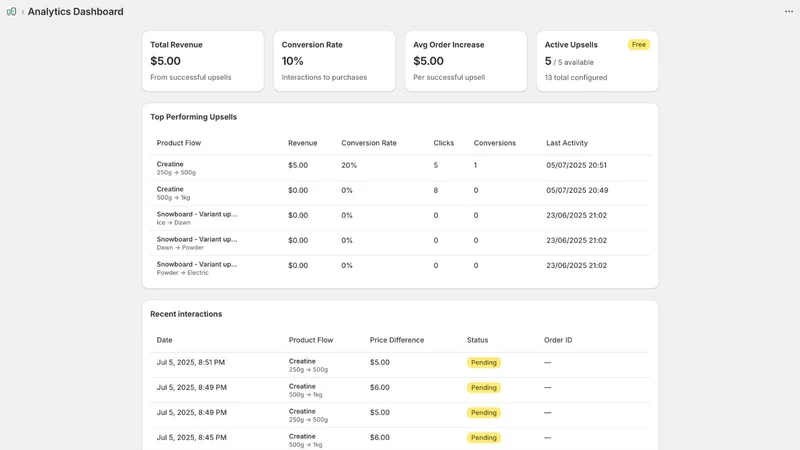Open the Avg Order Increase card
Image resolution: width=800 pixels, height=450 pixels.
(x=466, y=61)
